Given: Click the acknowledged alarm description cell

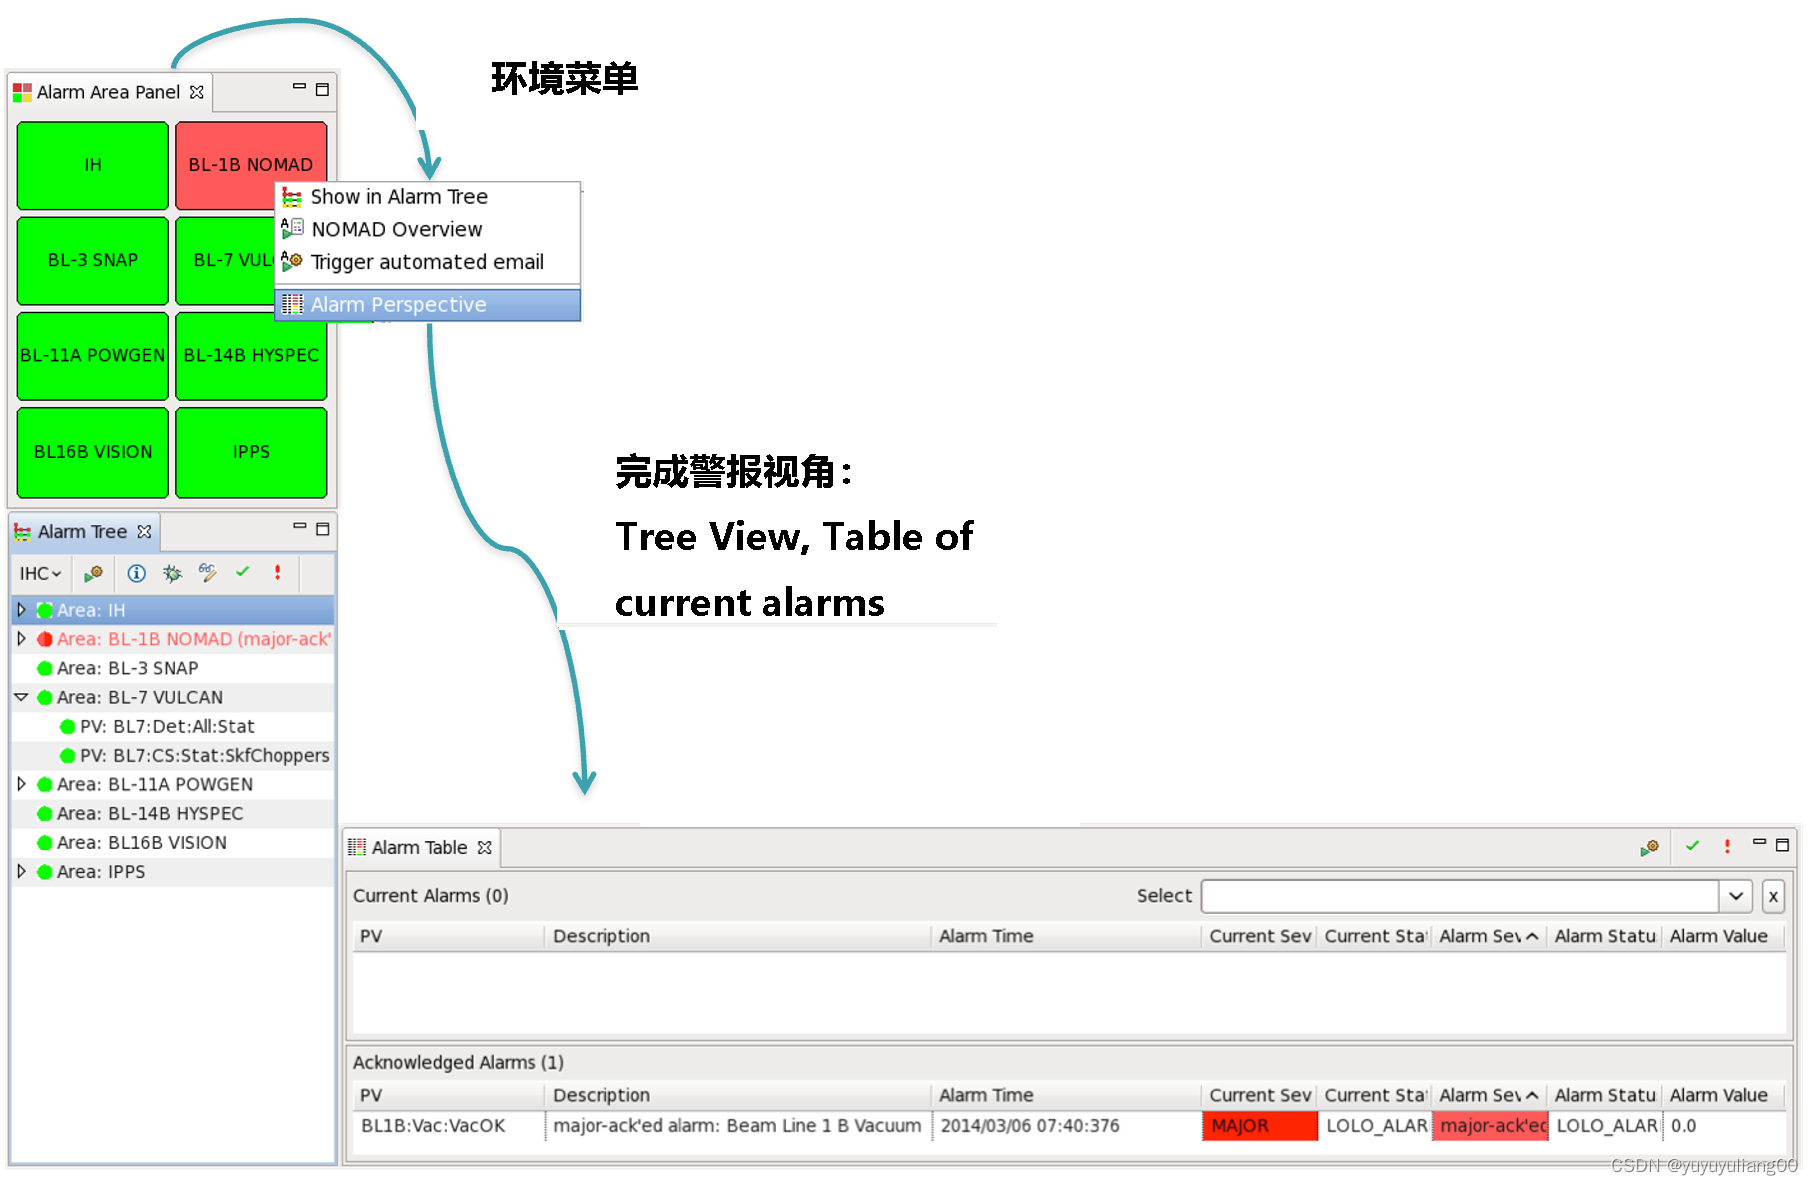Looking at the screenshot, I should [x=738, y=1126].
